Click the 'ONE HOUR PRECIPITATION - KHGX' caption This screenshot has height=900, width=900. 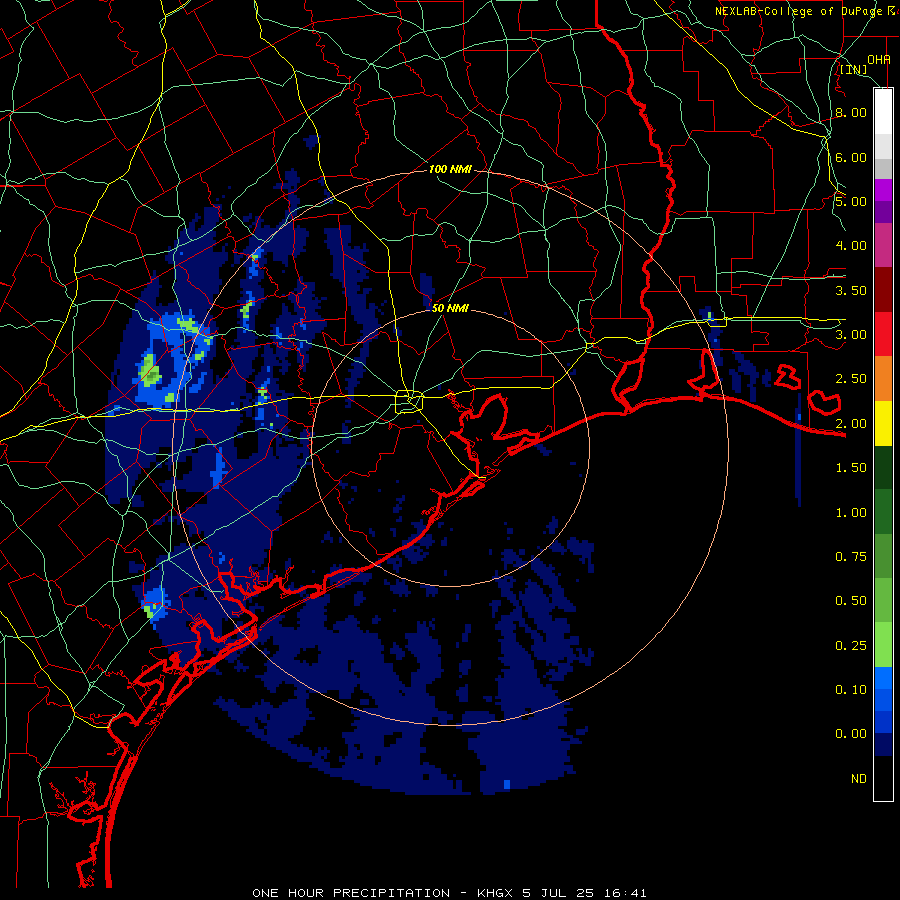pos(385,893)
